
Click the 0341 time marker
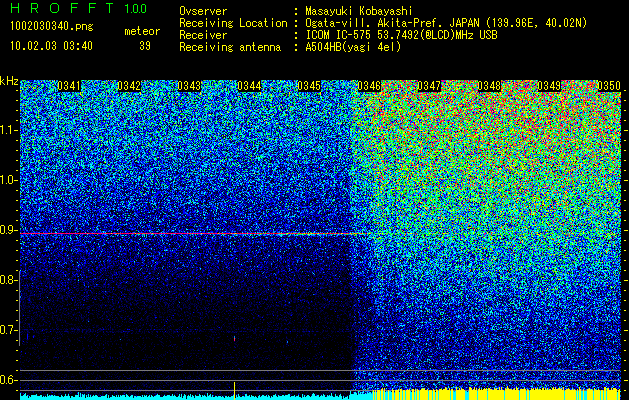click(x=69, y=86)
